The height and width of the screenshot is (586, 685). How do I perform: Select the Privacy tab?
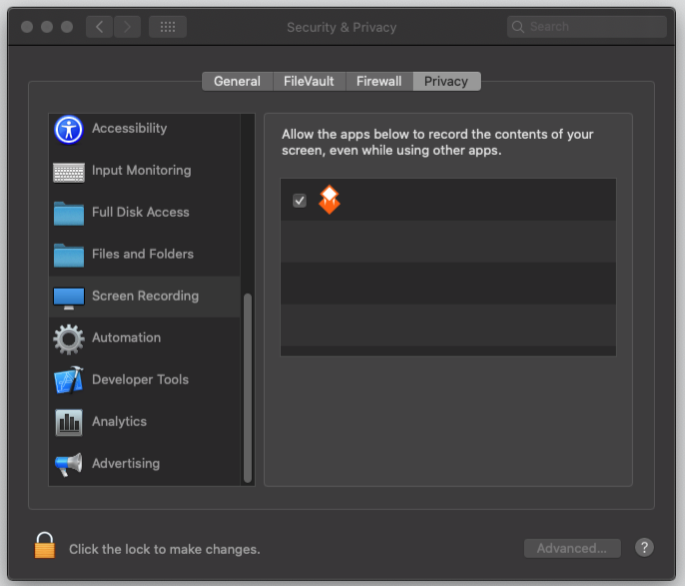[x=446, y=81]
